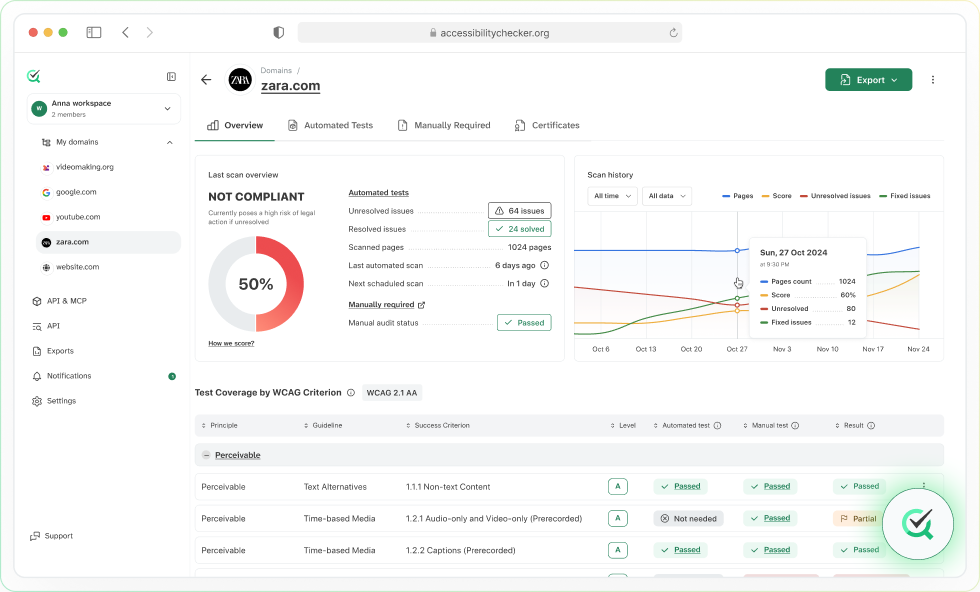Go back with the browser back arrow

pyautogui.click(x=126, y=33)
